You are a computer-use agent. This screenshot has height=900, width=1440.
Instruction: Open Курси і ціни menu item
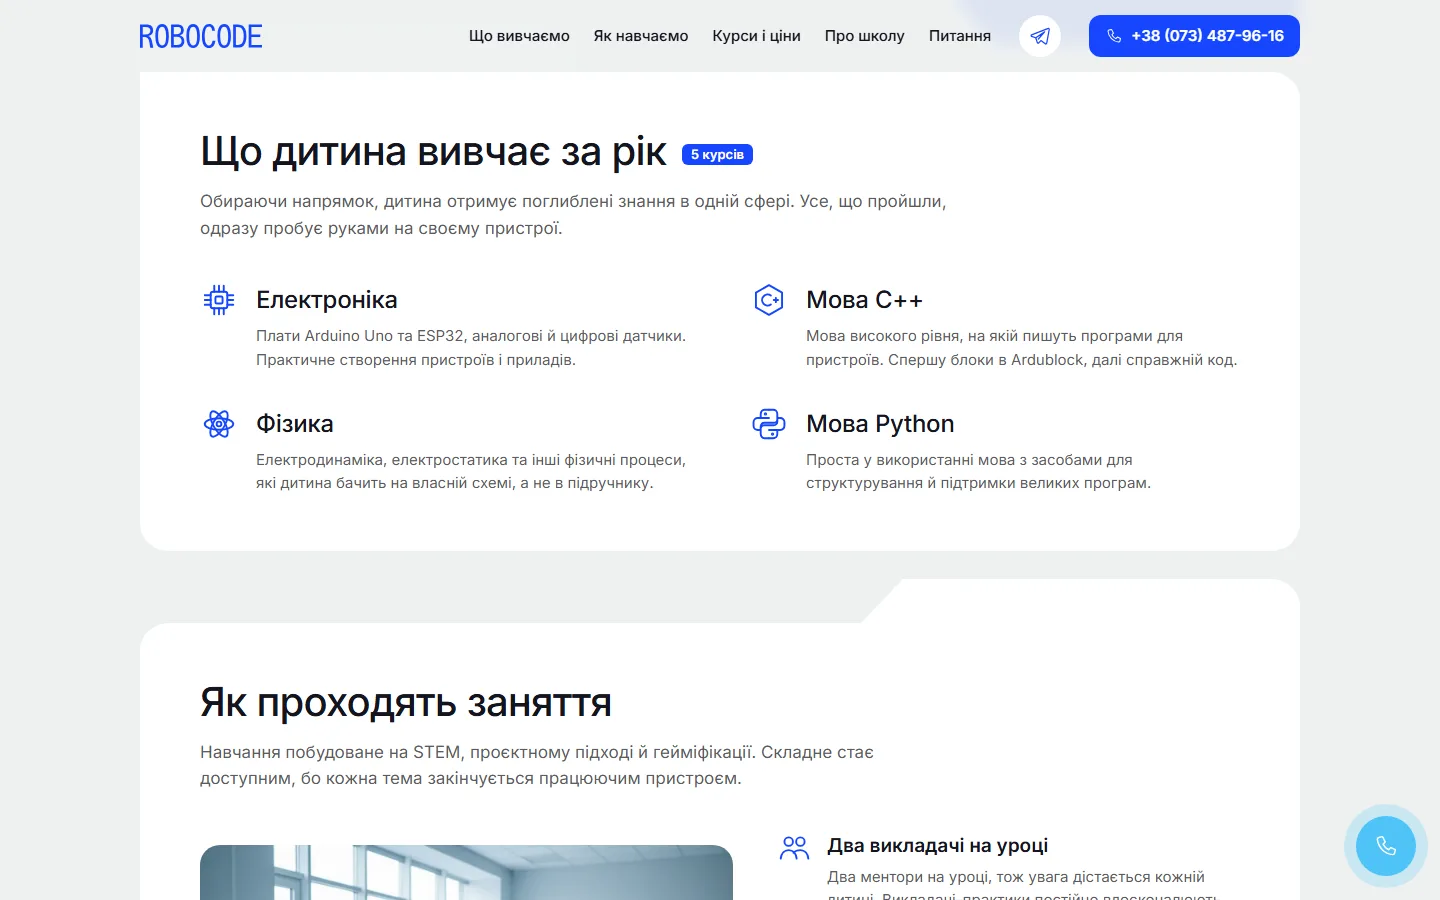756,36
